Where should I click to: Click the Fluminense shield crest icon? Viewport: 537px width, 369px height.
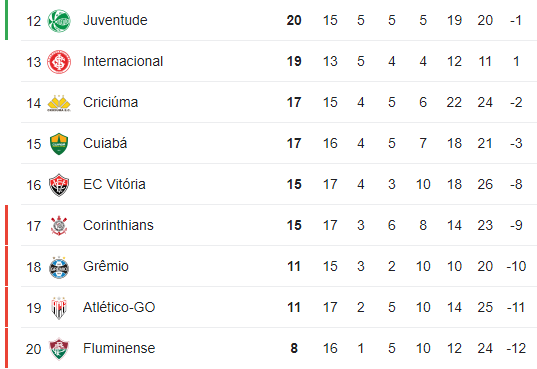click(x=59, y=349)
